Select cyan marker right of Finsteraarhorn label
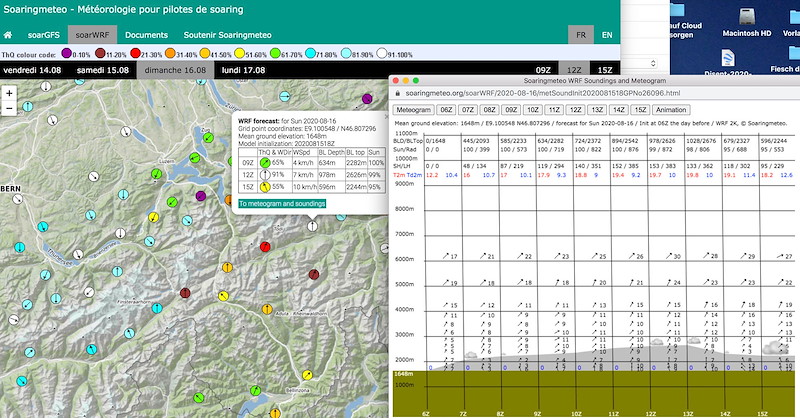This screenshot has height=418, width=800. click(x=157, y=308)
